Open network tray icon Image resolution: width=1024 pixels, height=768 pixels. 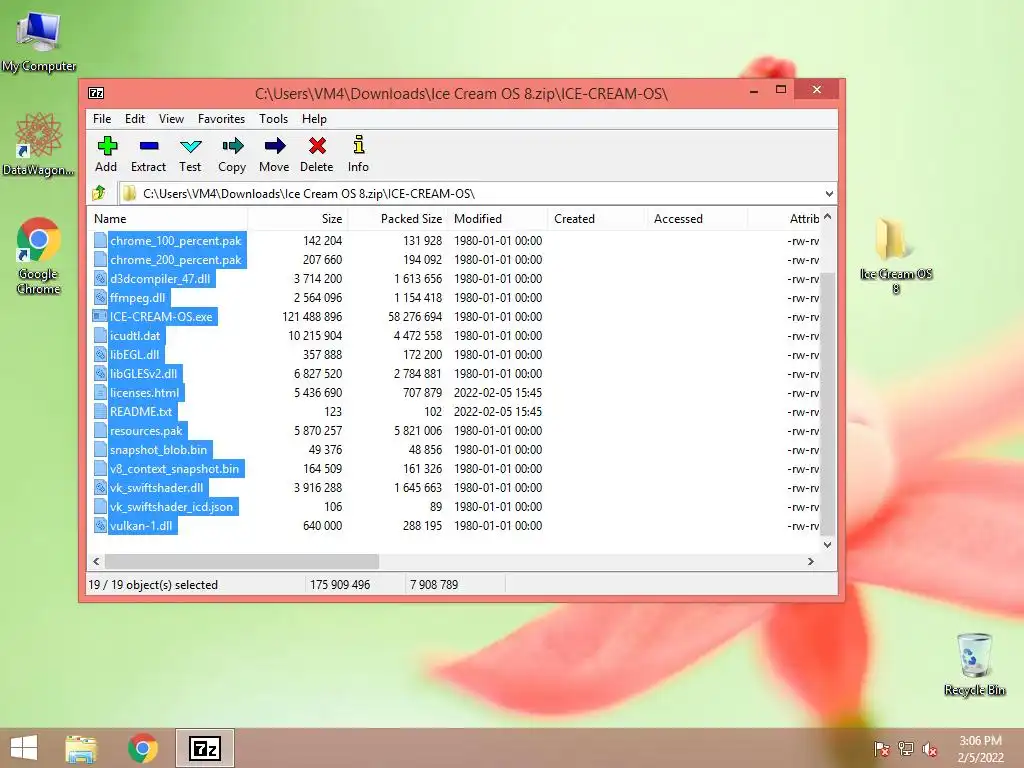click(905, 749)
